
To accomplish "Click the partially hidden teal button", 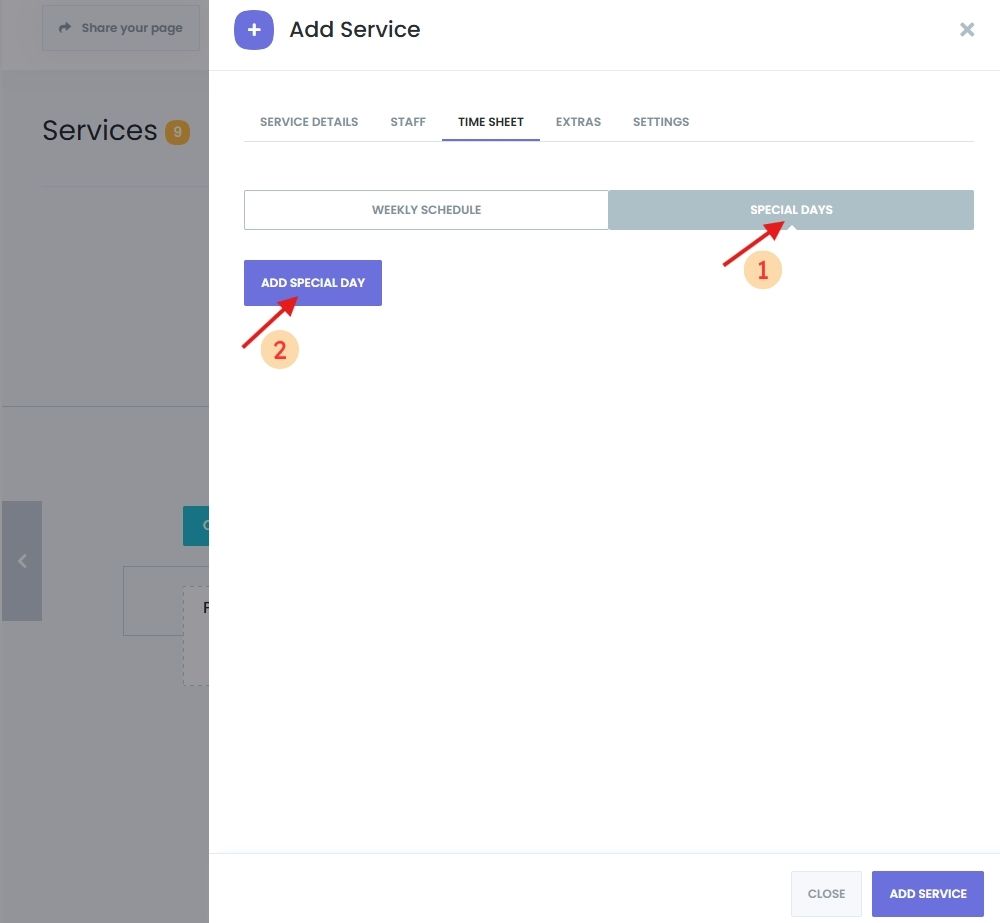I will tap(196, 525).
